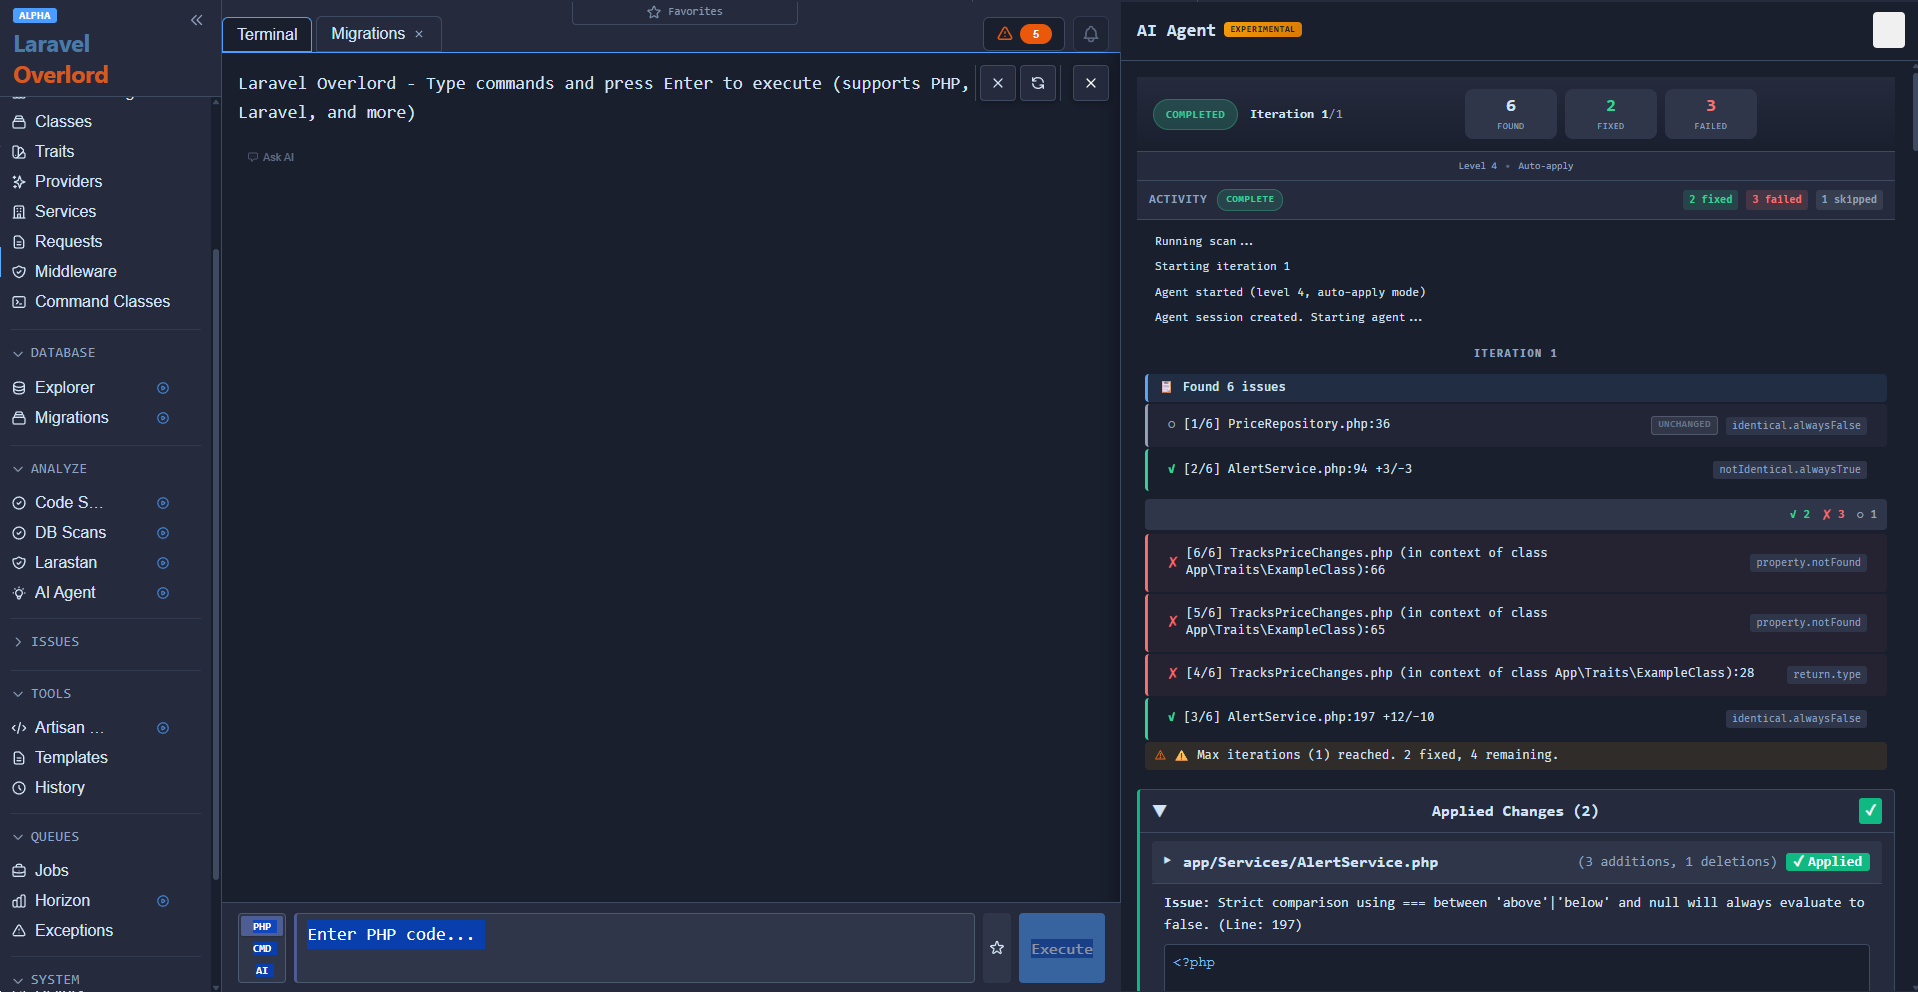
Task: Collapse the left sidebar with the chevrons
Action: click(196, 20)
